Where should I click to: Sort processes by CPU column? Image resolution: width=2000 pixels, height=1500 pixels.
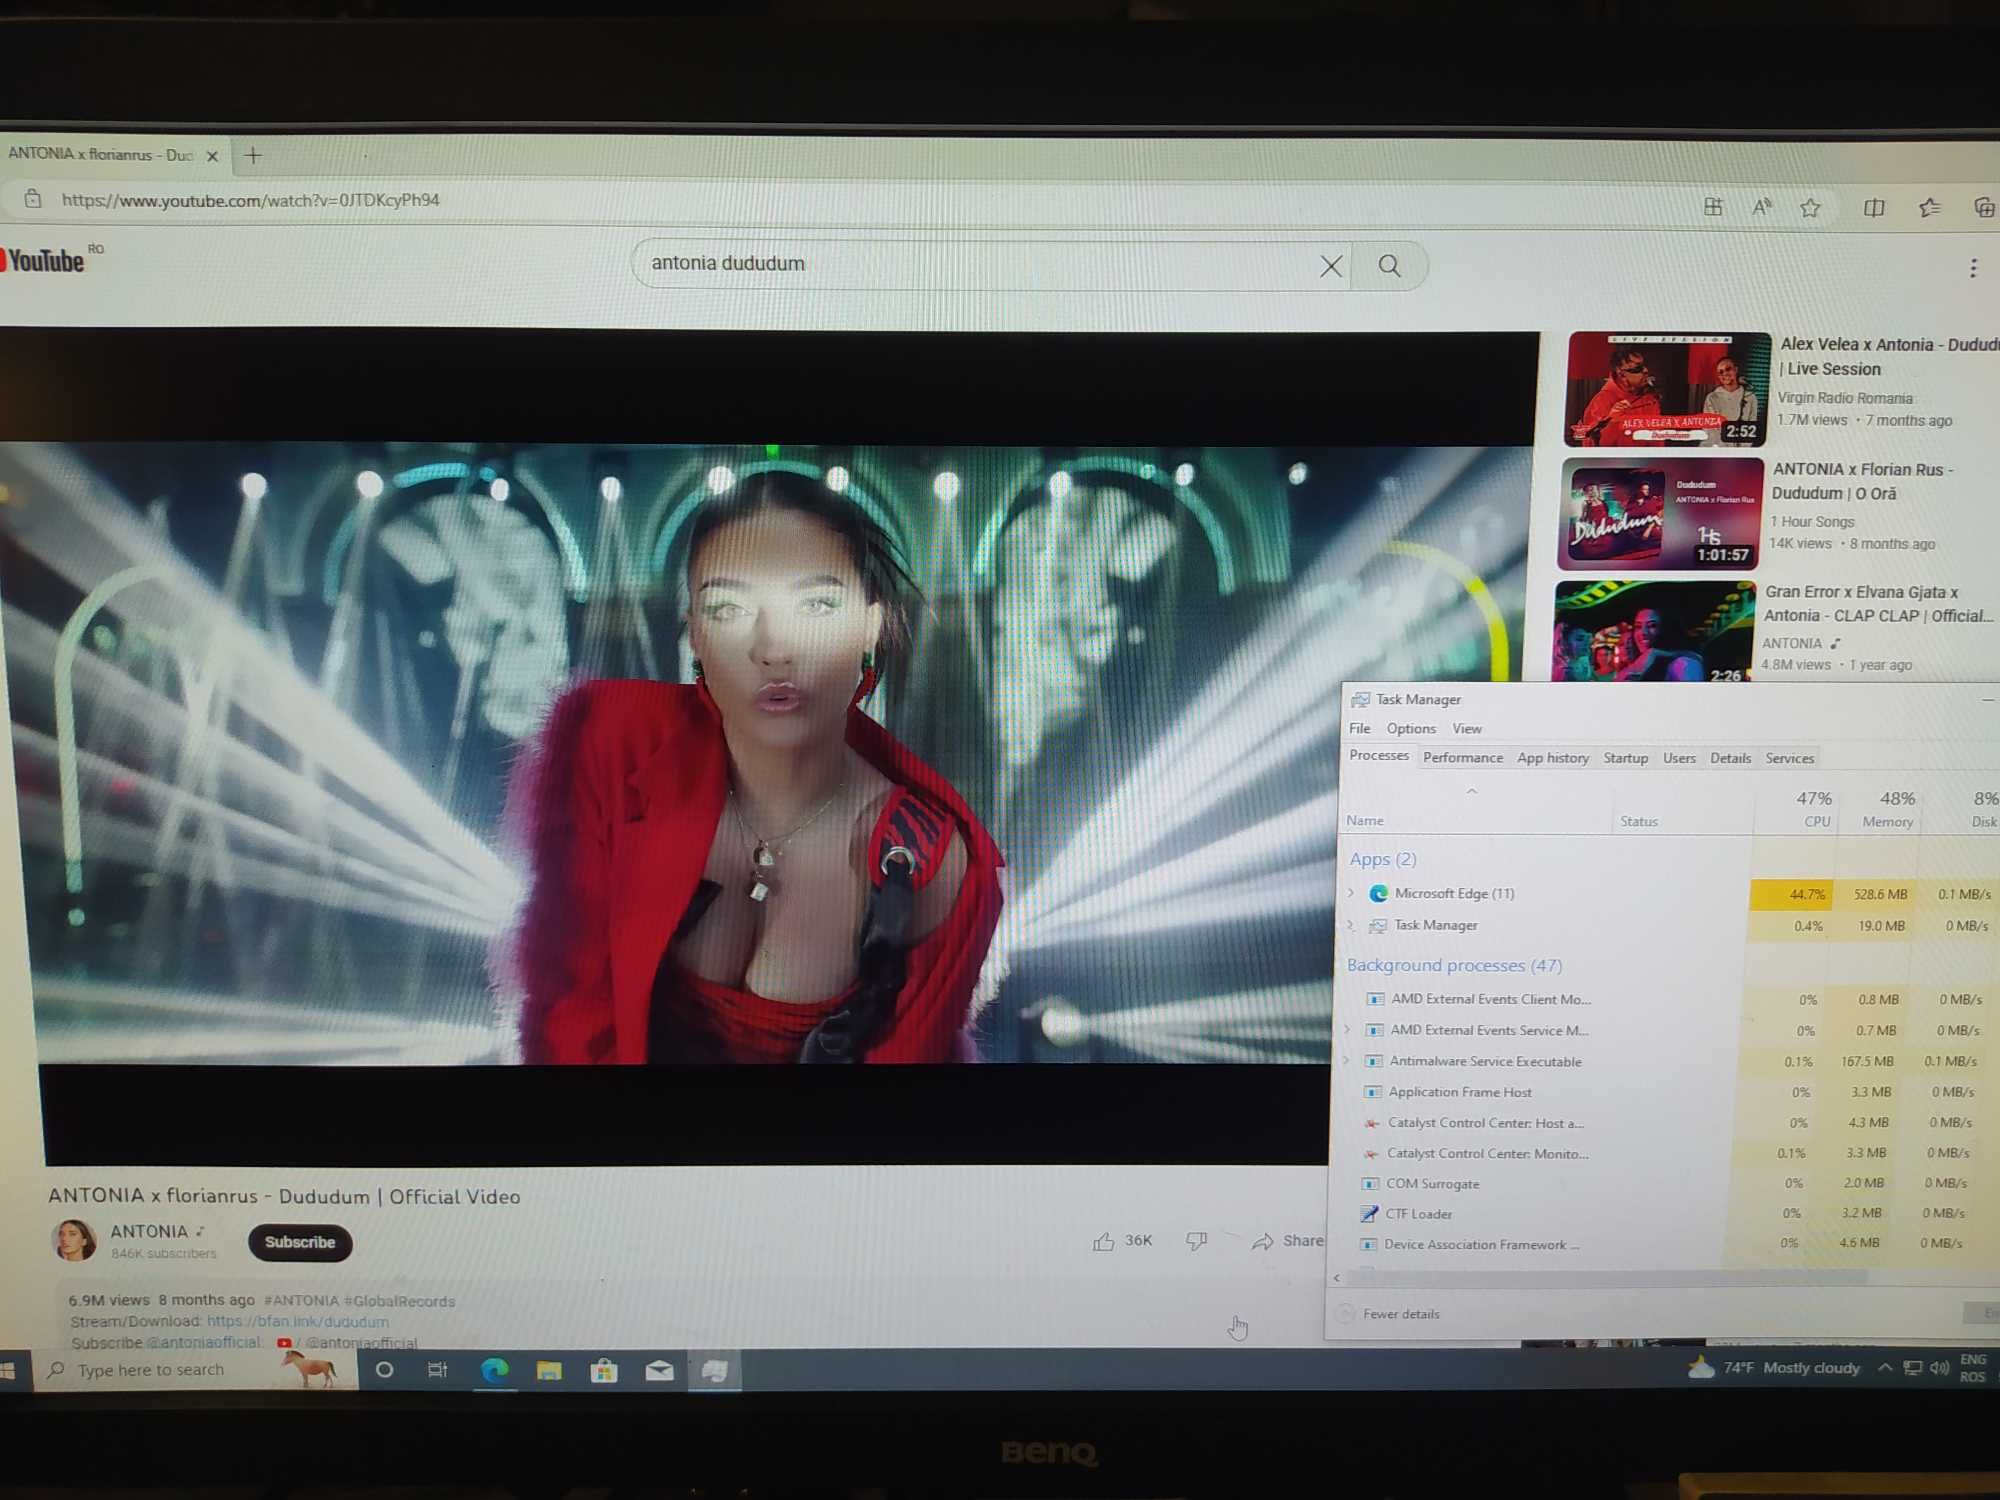(1795, 809)
